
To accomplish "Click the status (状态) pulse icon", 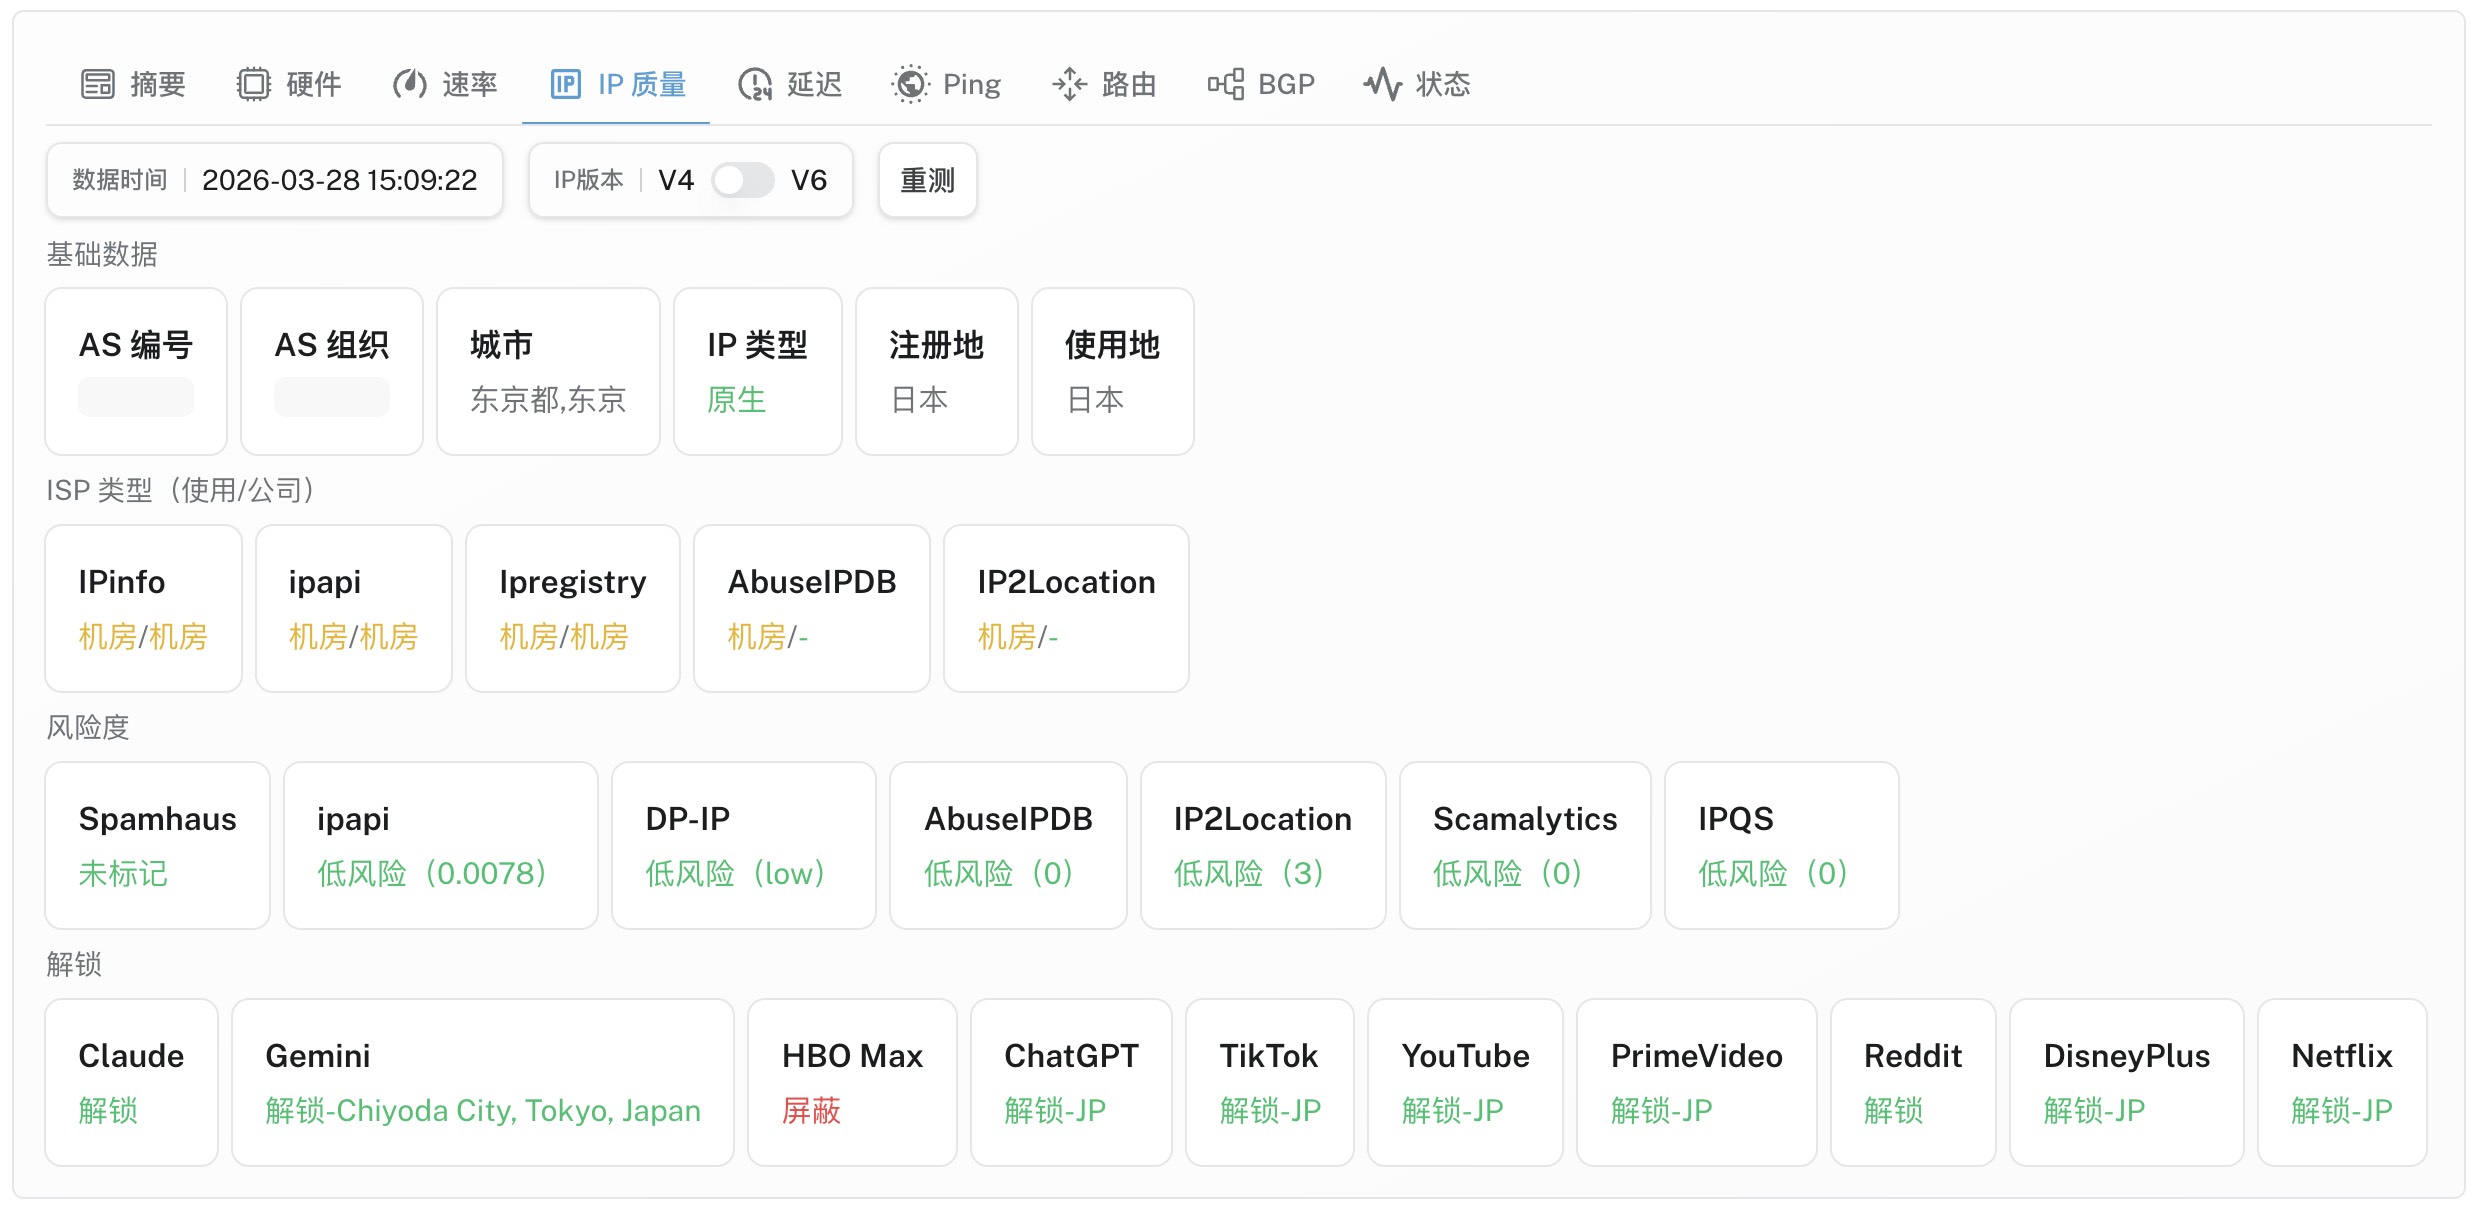I will pyautogui.click(x=1383, y=84).
